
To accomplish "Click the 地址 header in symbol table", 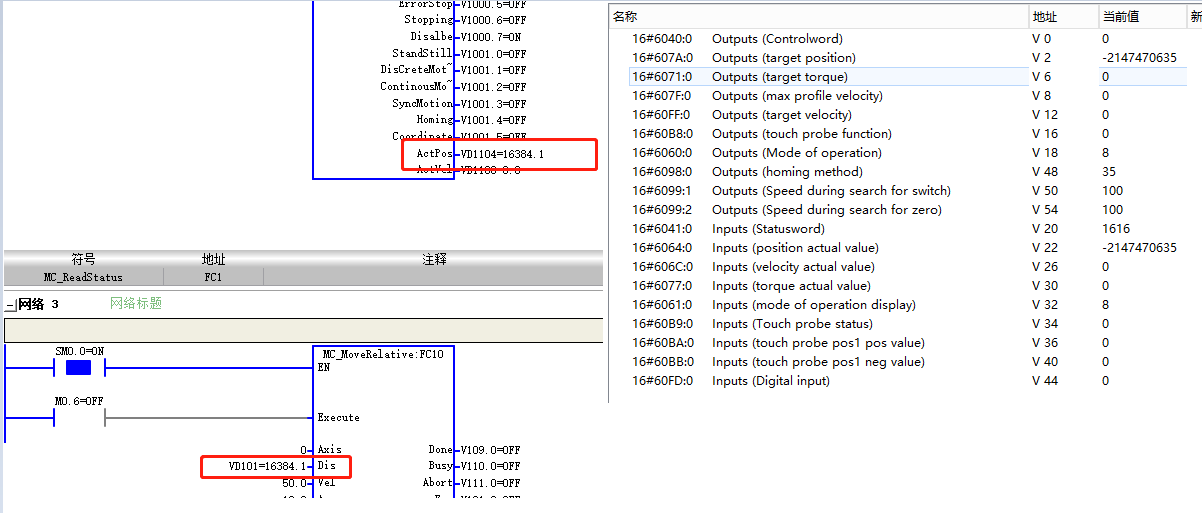I will tap(213, 259).
